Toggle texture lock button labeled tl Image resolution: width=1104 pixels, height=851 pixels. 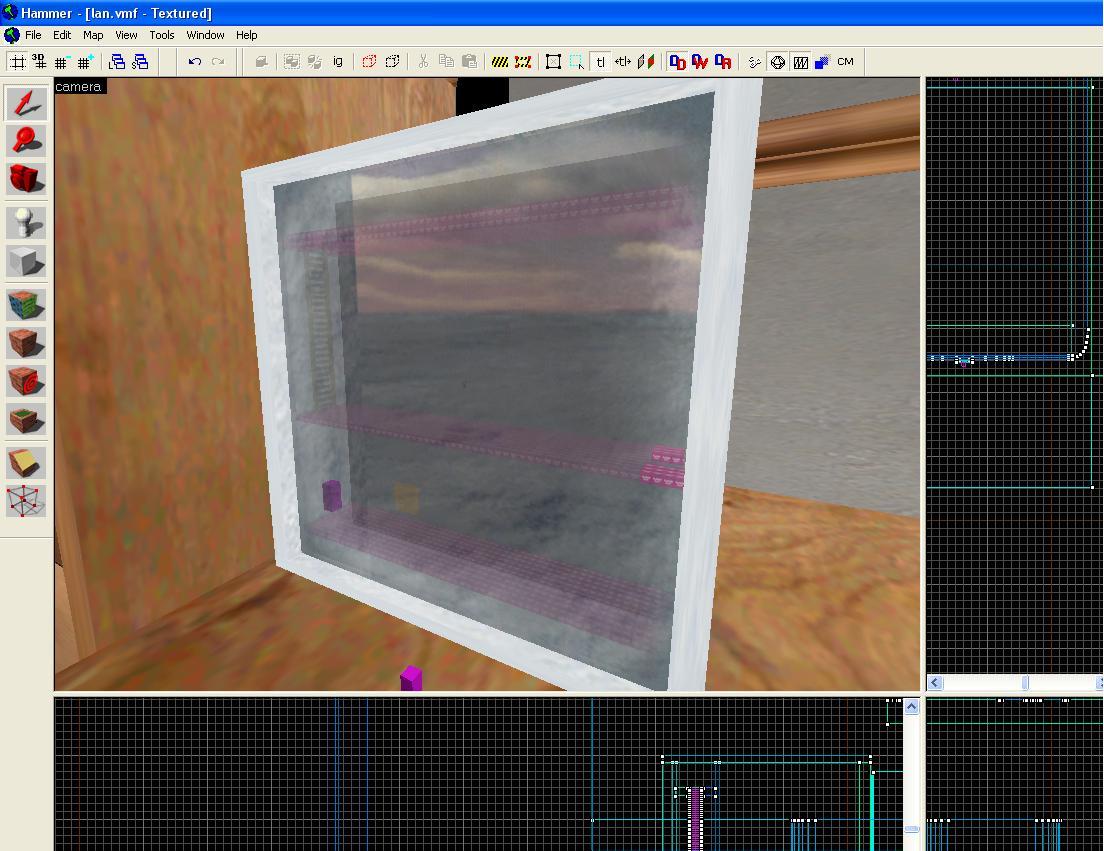[x=600, y=62]
